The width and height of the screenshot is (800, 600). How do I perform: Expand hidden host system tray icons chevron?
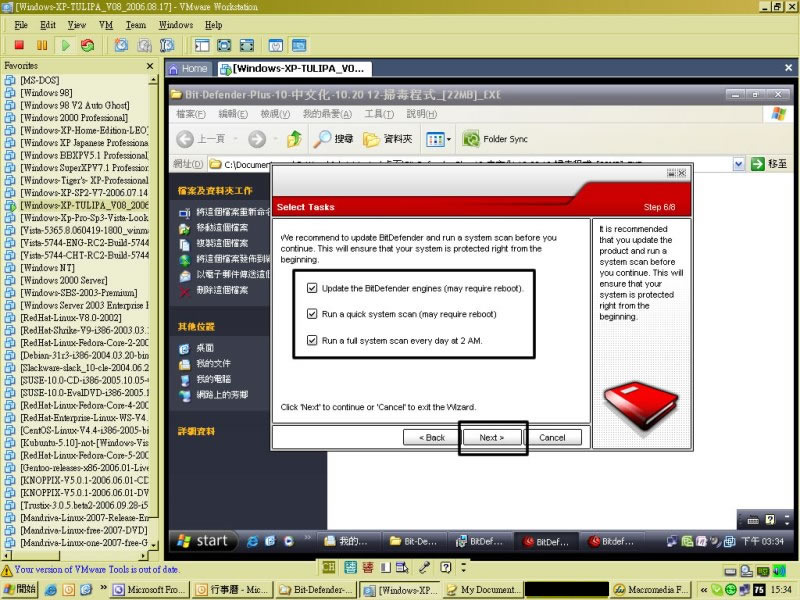704,590
